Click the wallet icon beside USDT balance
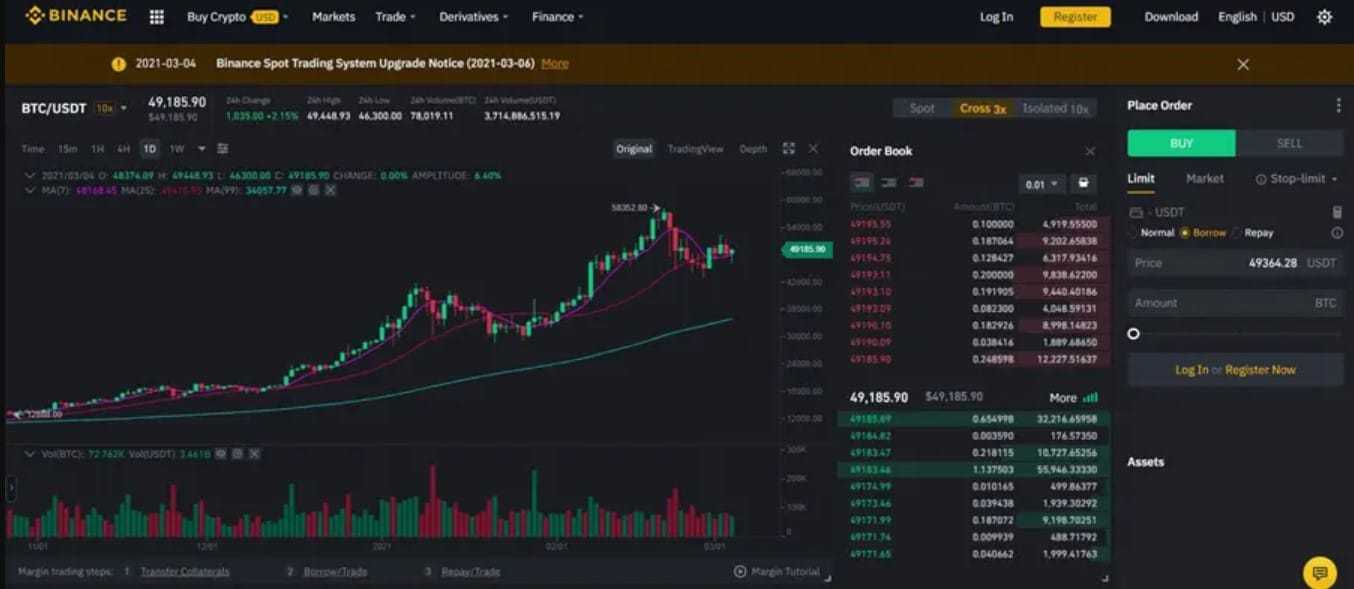The height and width of the screenshot is (589, 1354). (x=1134, y=212)
